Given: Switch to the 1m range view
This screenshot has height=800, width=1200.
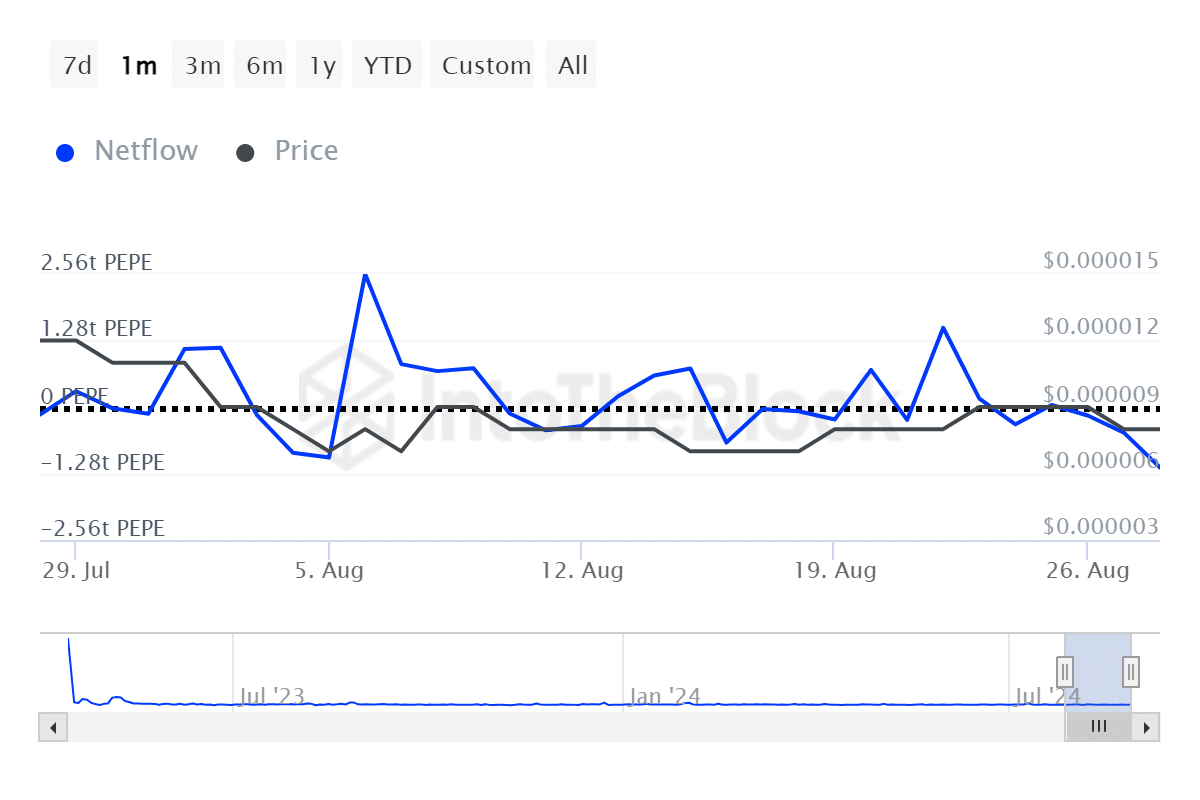Looking at the screenshot, I should coord(138,66).
